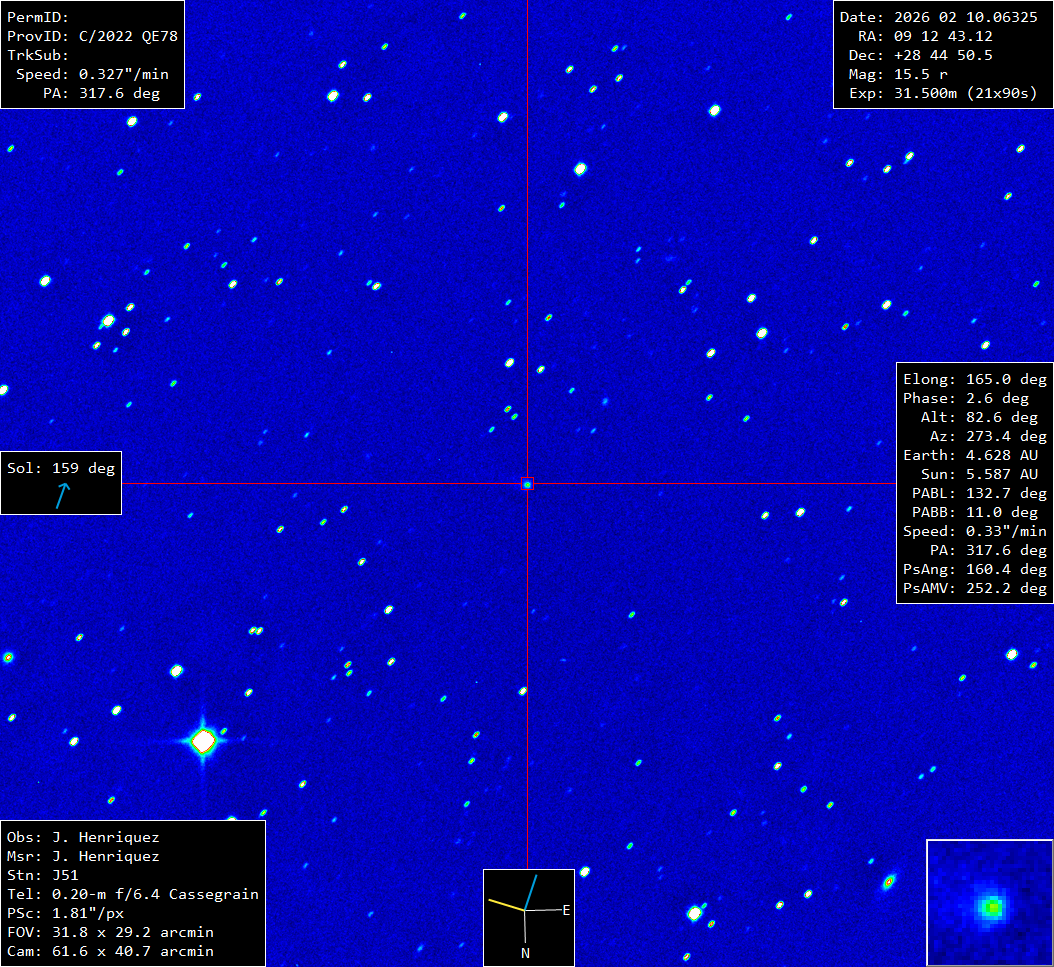The width and height of the screenshot is (1054, 967).
Task: Click the PsAng: 160.4 deg row
Action: 974,569
